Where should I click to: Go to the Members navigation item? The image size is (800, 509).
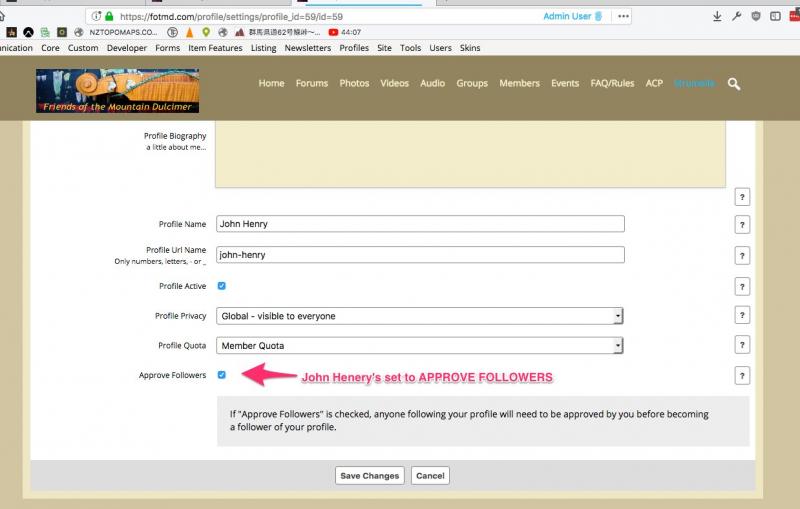(519, 83)
